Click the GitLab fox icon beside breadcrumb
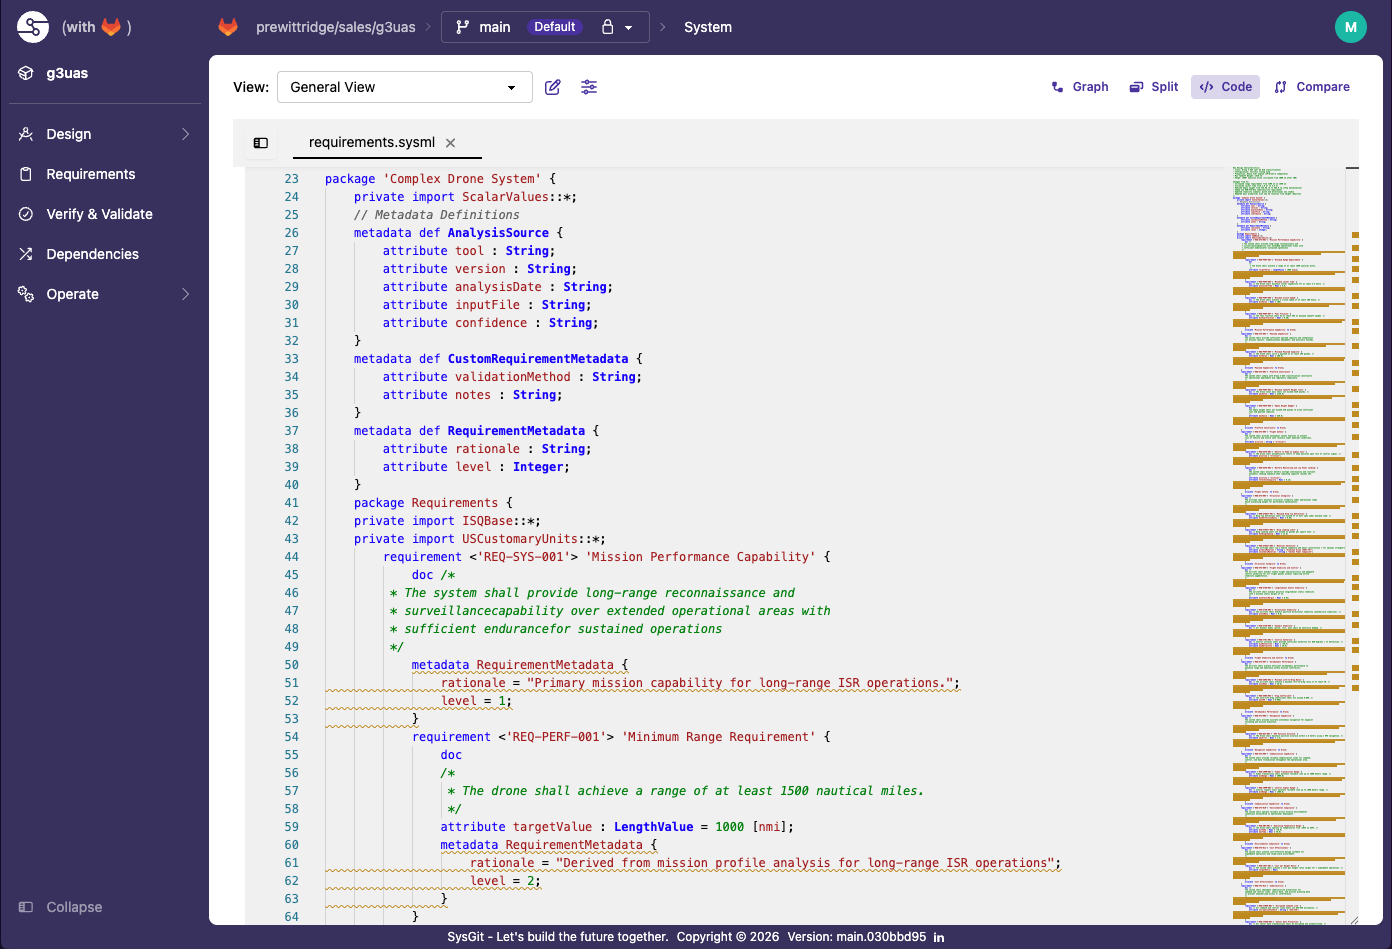1392x949 pixels. click(228, 27)
